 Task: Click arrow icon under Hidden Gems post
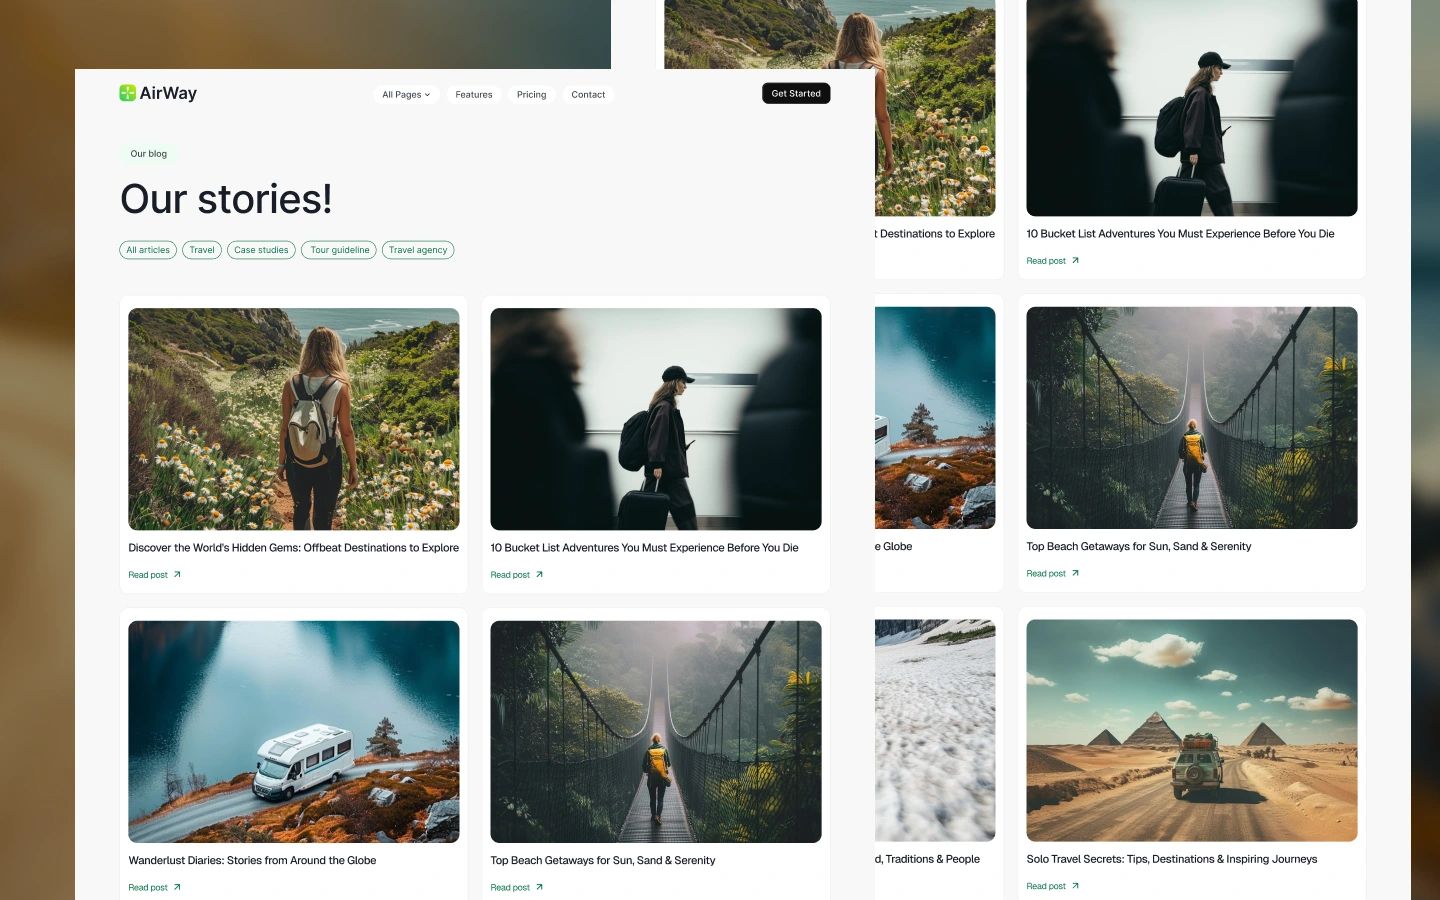pyautogui.click(x=177, y=575)
